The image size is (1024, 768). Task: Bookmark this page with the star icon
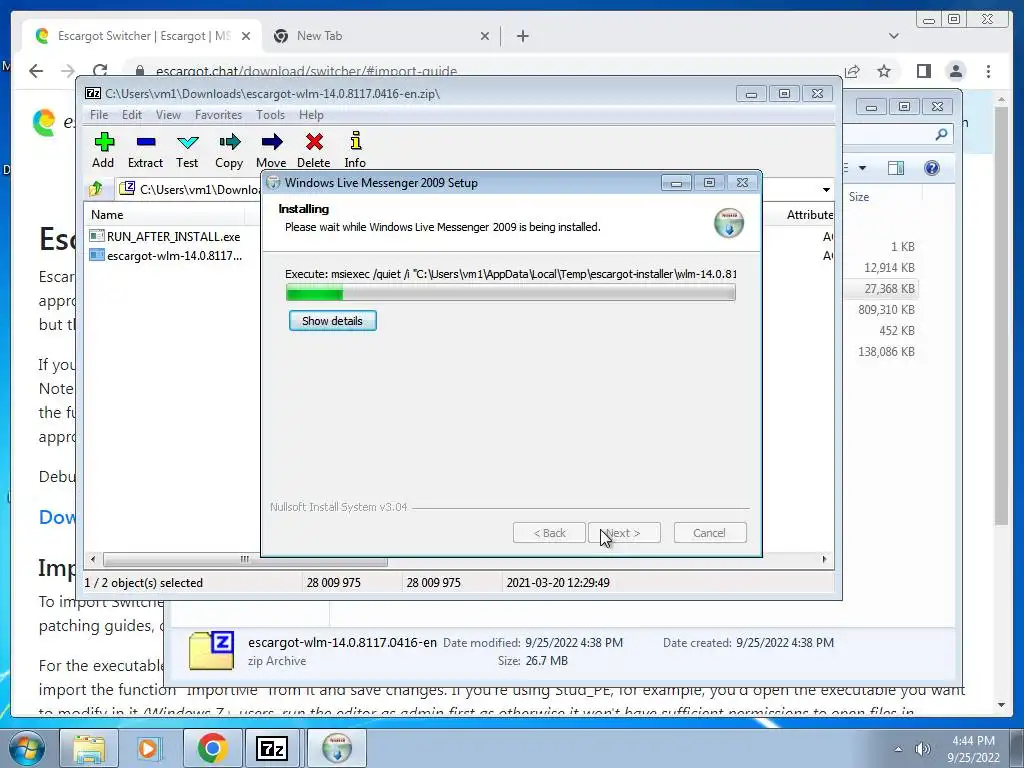click(884, 71)
